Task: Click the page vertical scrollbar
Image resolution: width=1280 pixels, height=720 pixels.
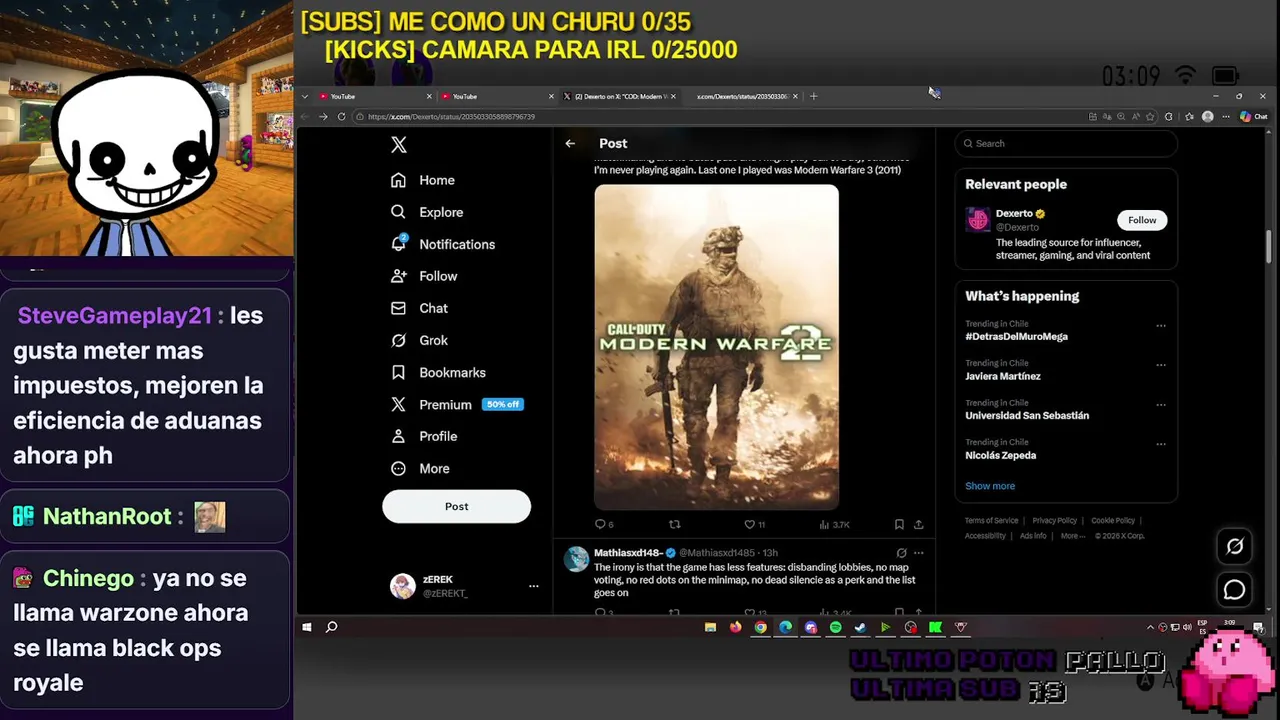Action: click(1269, 245)
